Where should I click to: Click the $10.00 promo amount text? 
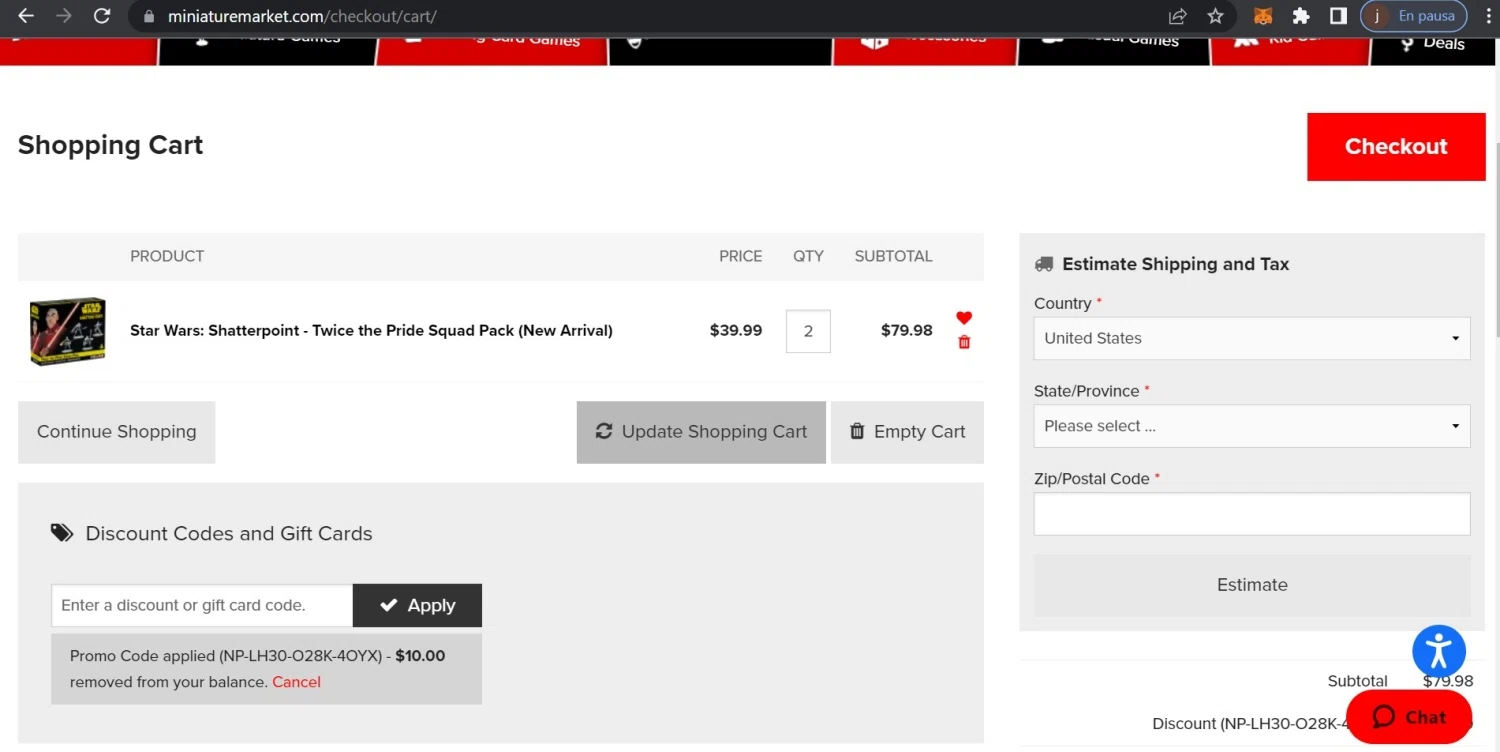420,656
